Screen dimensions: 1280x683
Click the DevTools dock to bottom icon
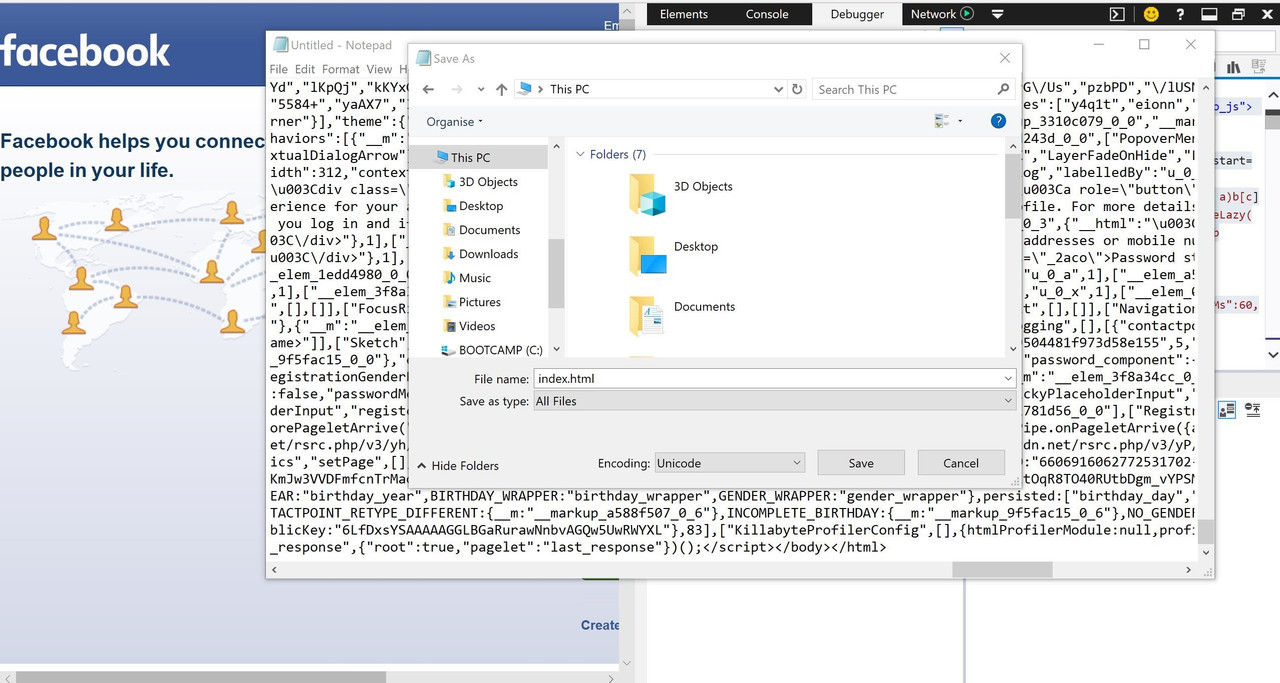click(x=1209, y=14)
